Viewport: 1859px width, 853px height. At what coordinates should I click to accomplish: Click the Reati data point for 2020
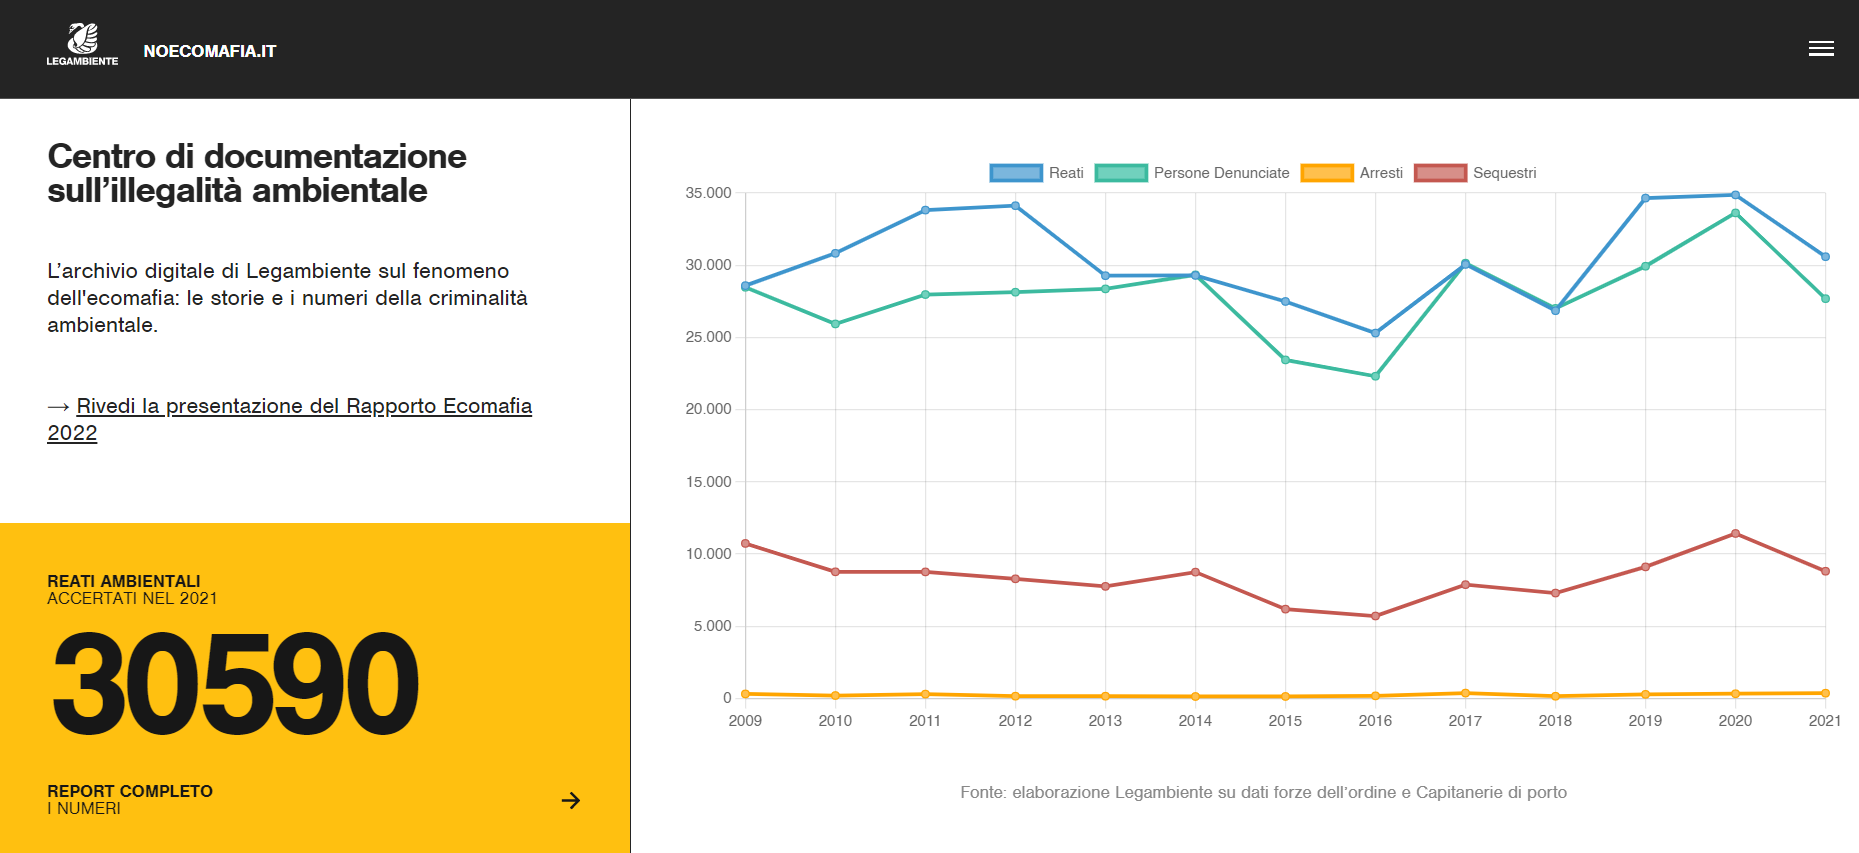pyautogui.click(x=1735, y=195)
